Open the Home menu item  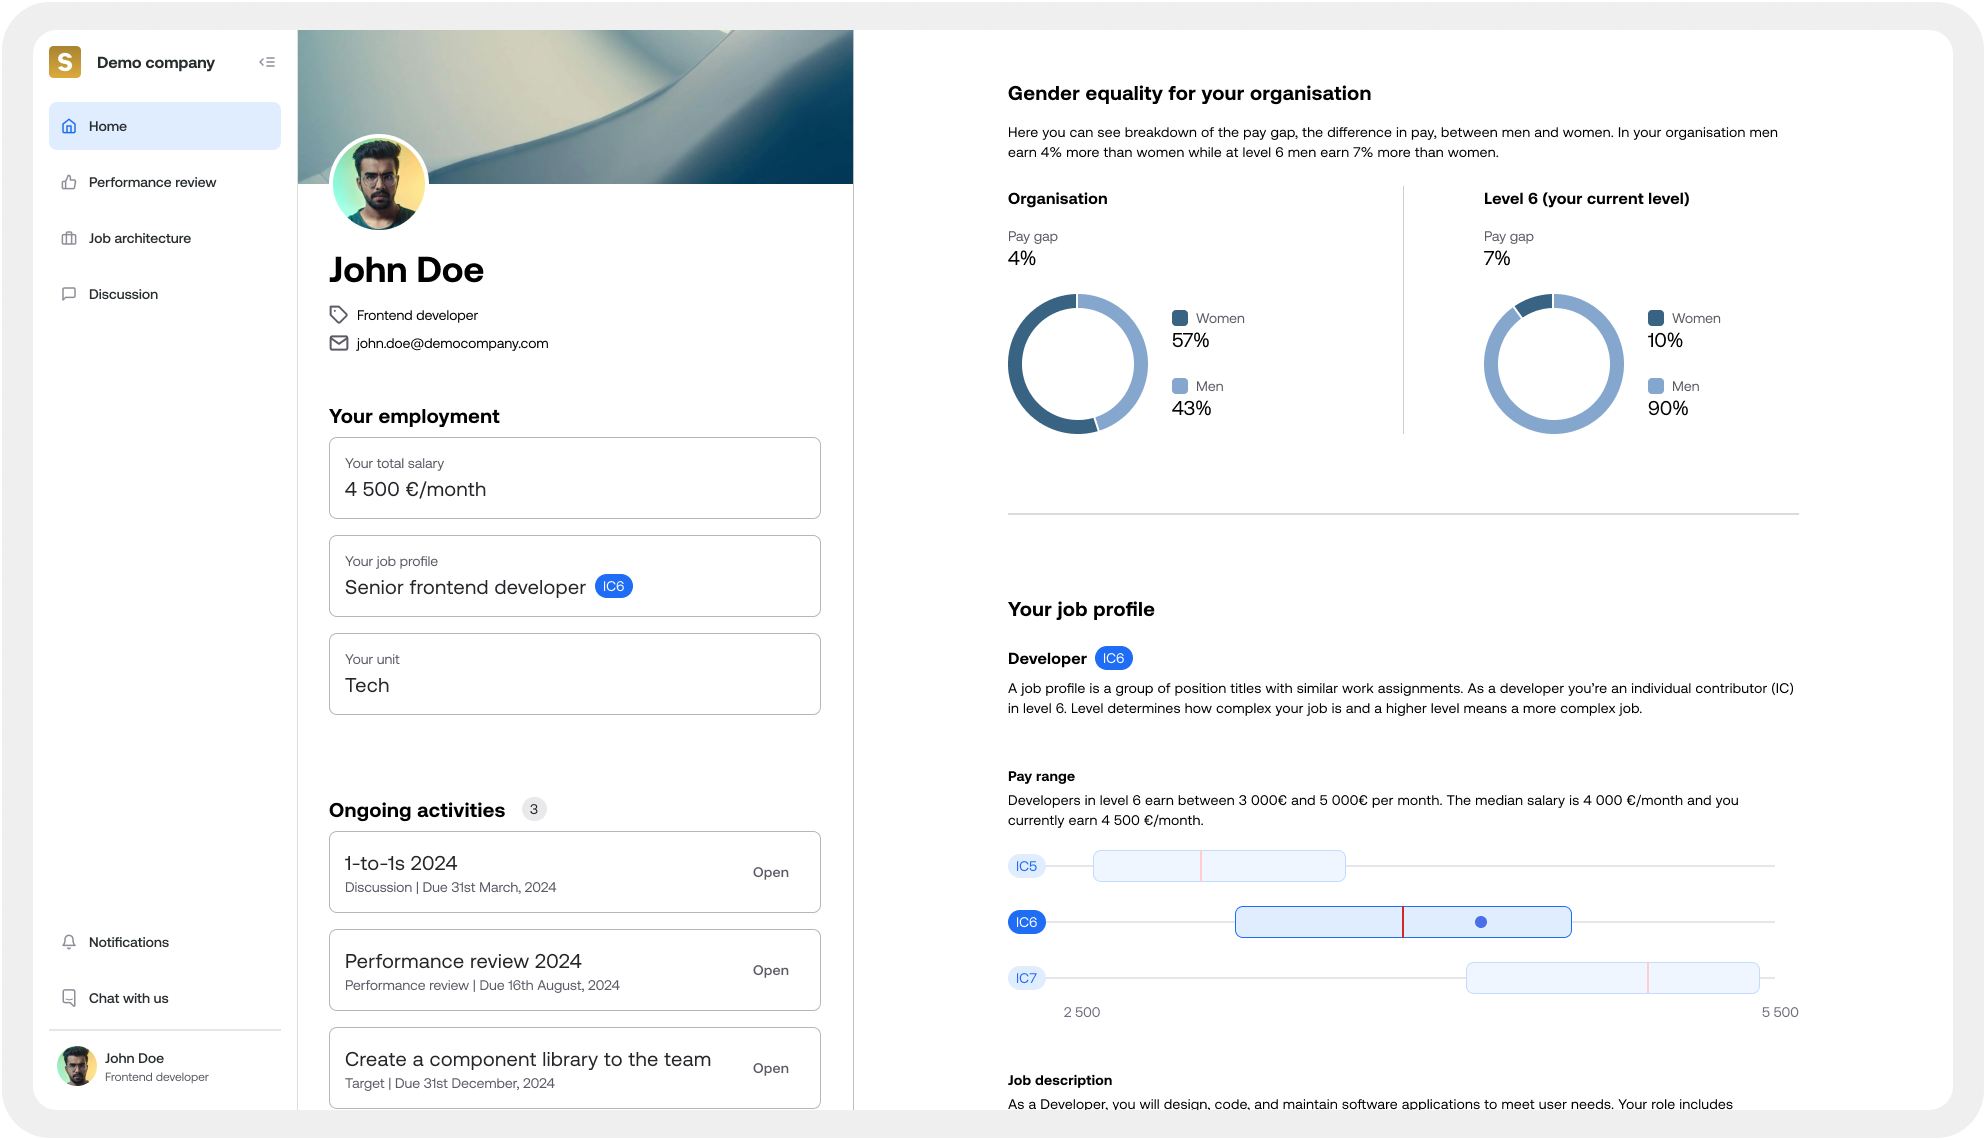coord(165,126)
